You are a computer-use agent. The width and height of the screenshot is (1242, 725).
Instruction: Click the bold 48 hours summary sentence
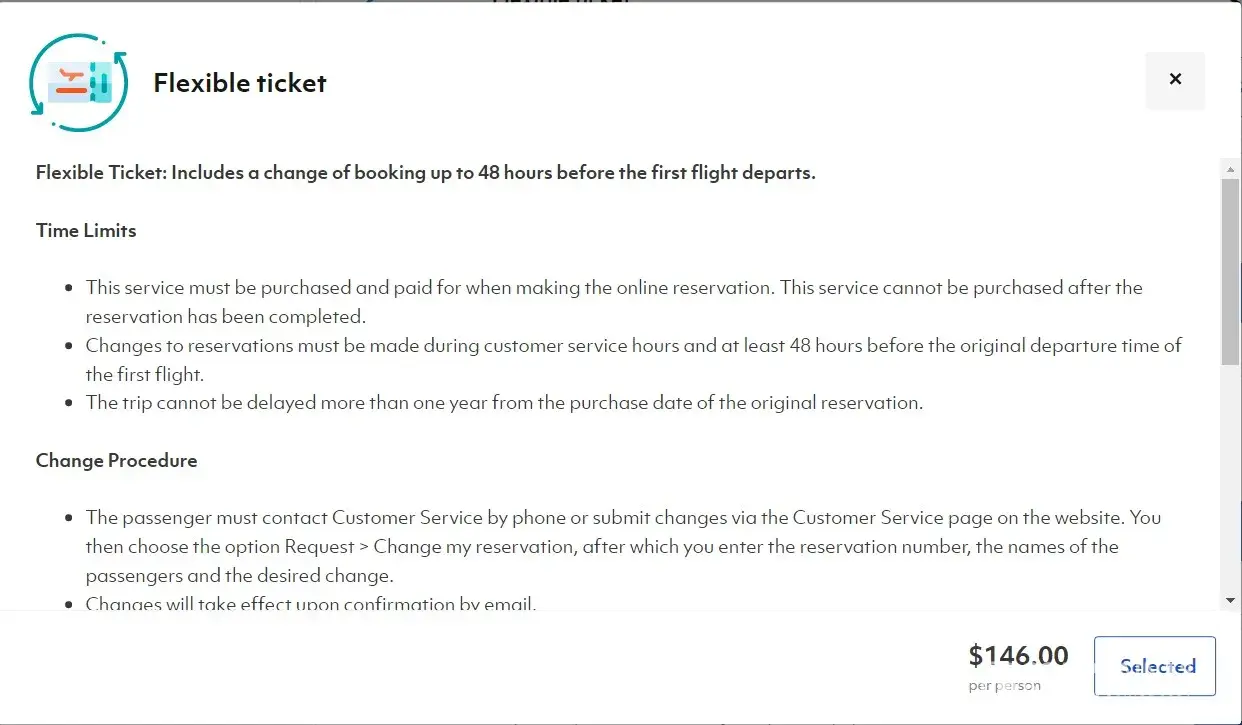pyautogui.click(x=425, y=173)
